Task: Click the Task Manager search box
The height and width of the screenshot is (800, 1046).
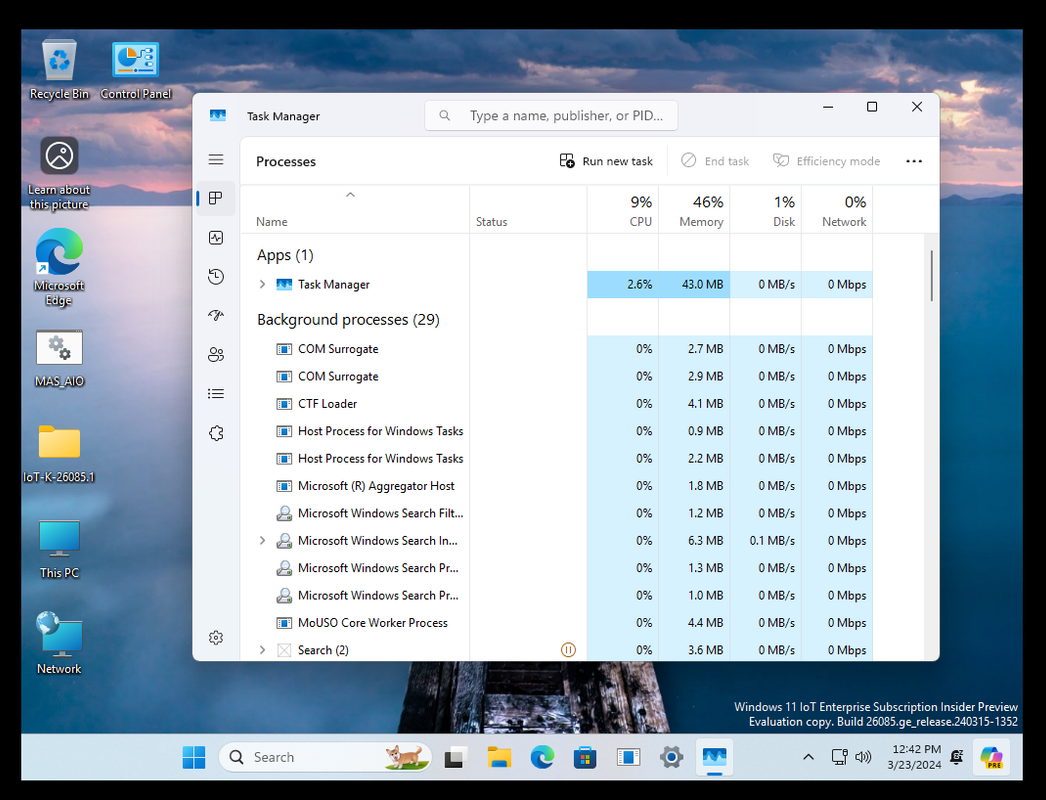Action: [x=551, y=115]
